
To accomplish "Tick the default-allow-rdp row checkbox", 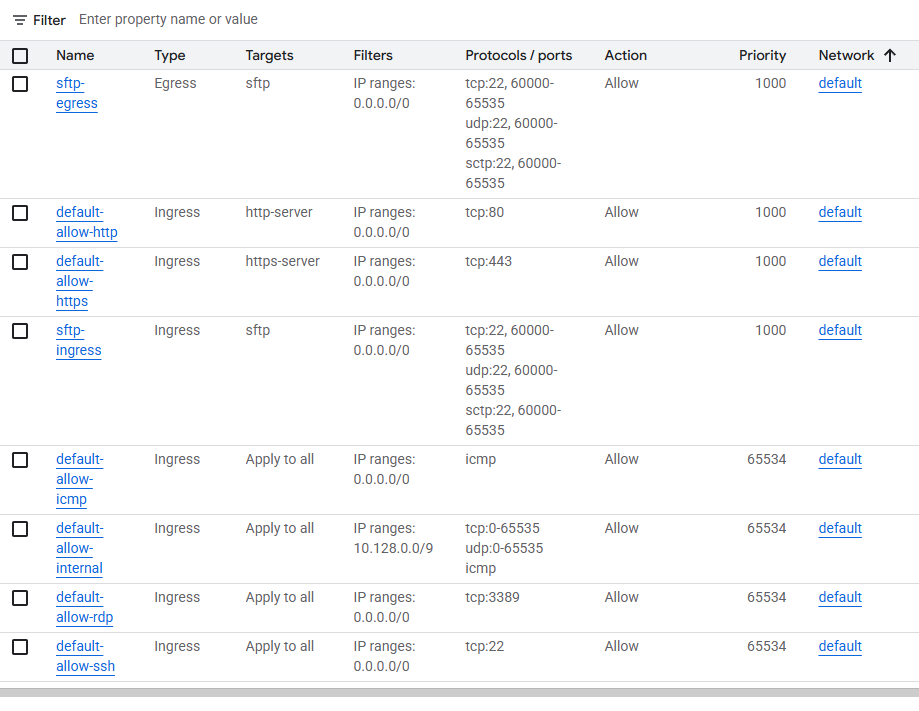I will [x=20, y=598].
